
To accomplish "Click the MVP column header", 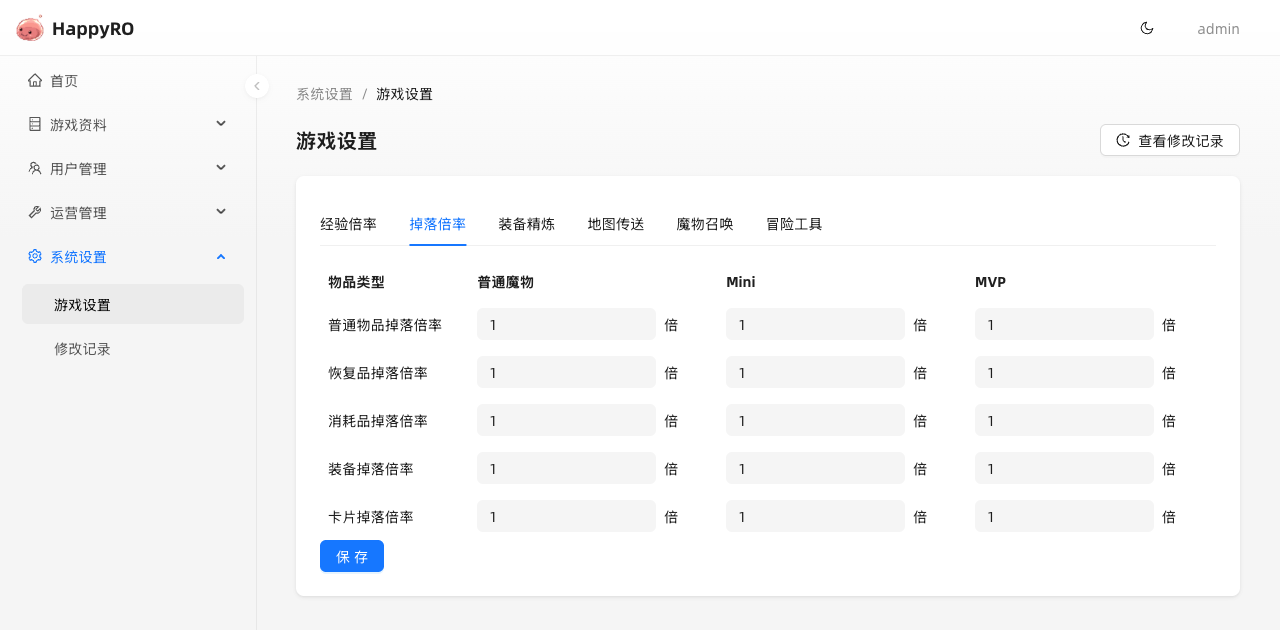I will pyautogui.click(x=990, y=282).
